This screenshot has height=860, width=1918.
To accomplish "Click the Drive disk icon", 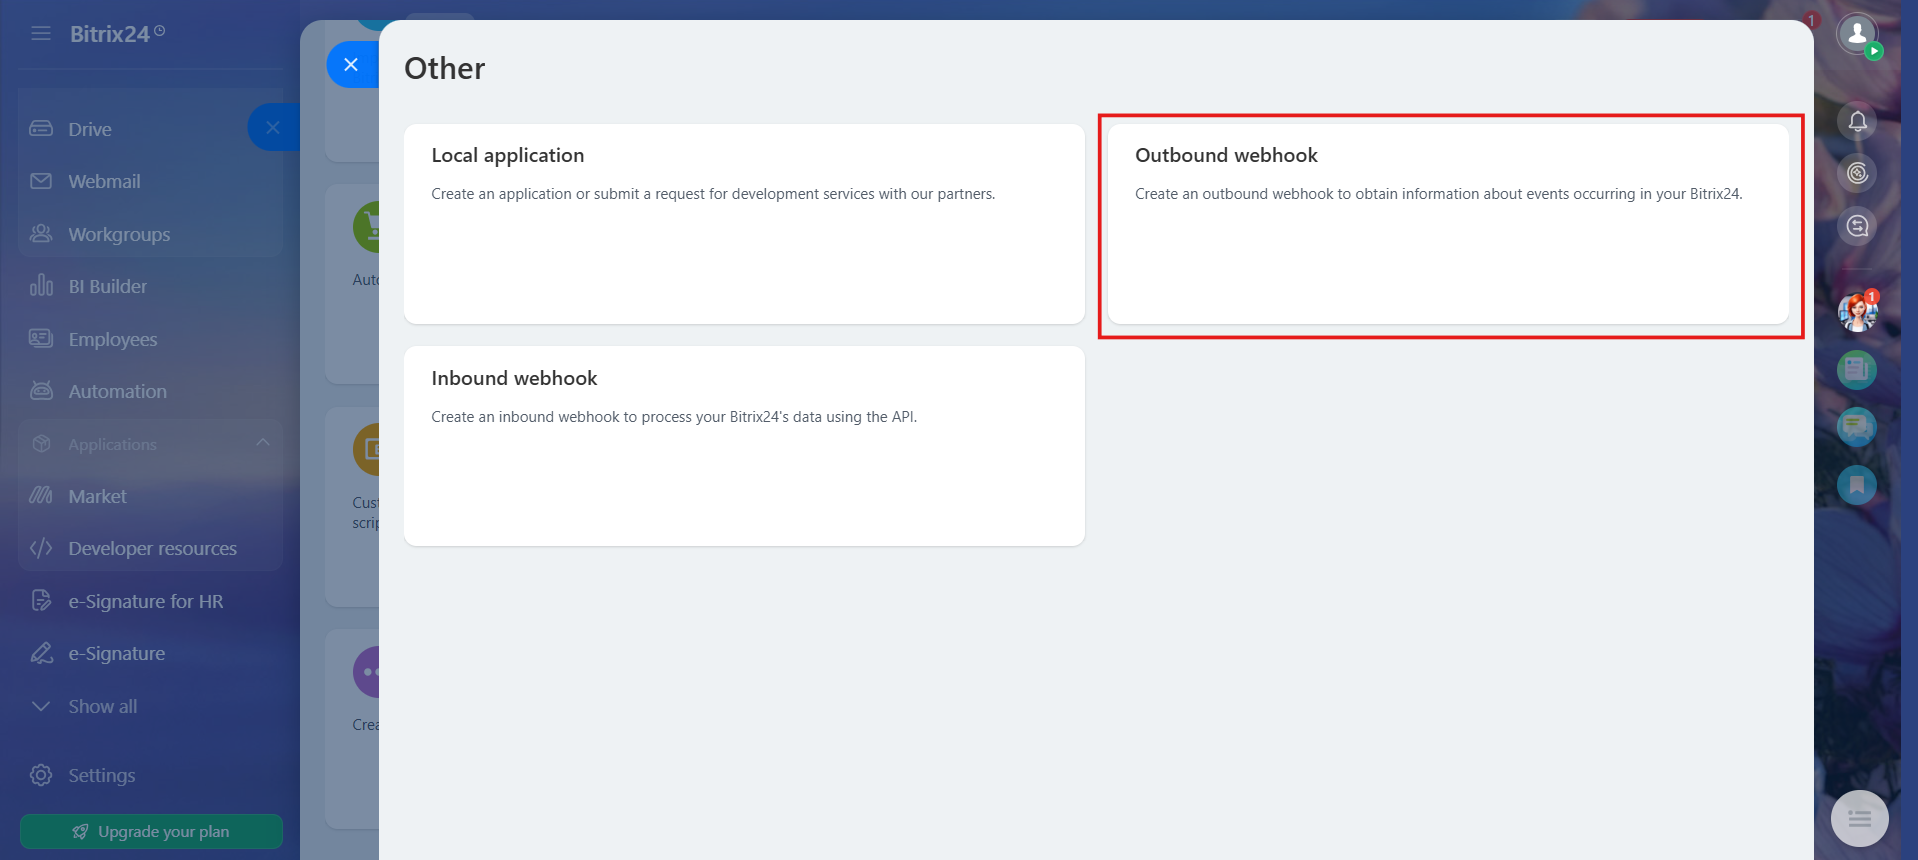I will pos(41,129).
